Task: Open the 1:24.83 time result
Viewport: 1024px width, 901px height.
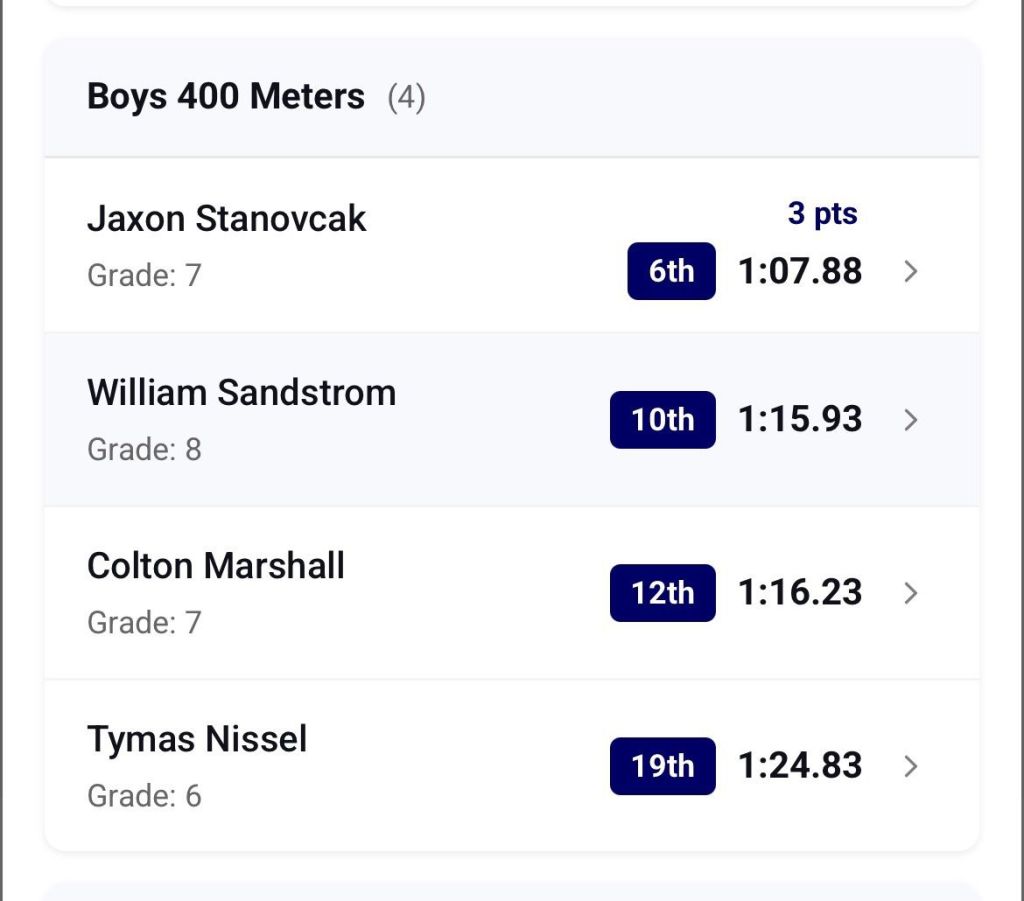Action: click(800, 765)
